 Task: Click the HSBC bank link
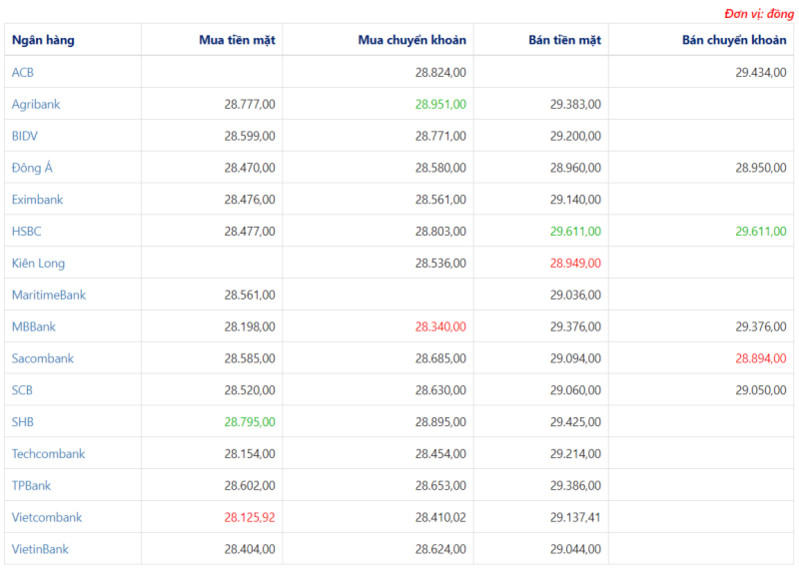click(x=26, y=231)
